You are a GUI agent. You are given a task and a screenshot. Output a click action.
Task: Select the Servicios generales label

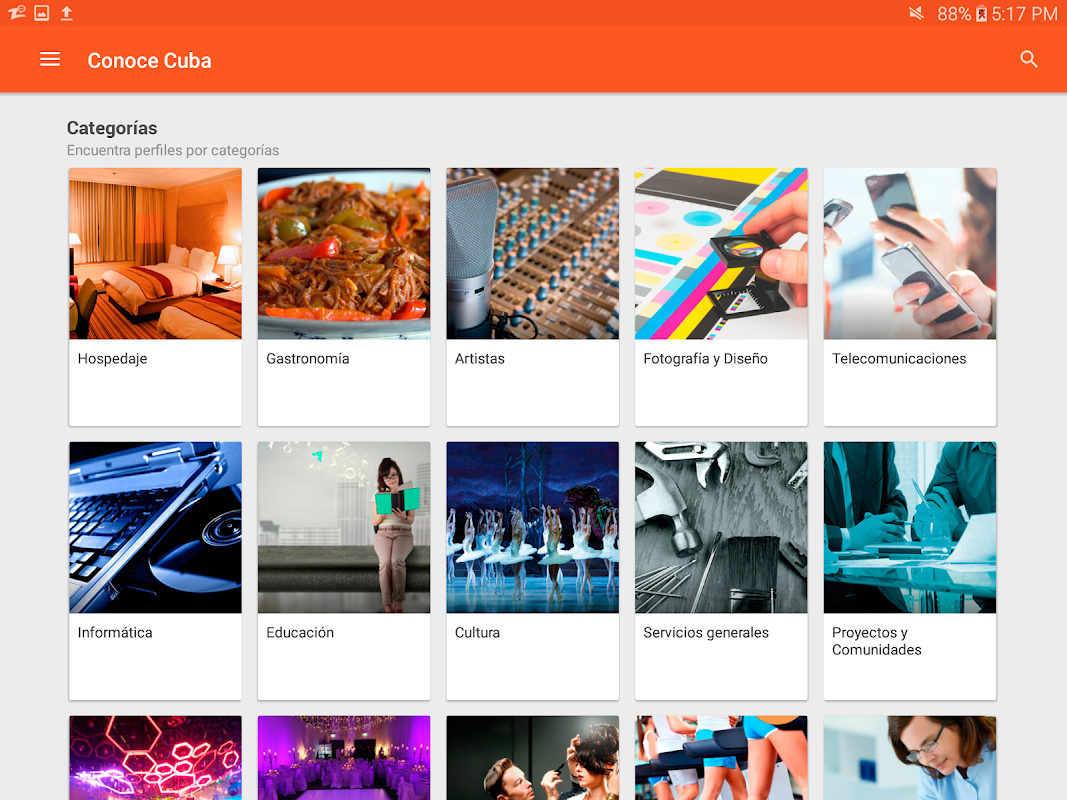pos(706,633)
